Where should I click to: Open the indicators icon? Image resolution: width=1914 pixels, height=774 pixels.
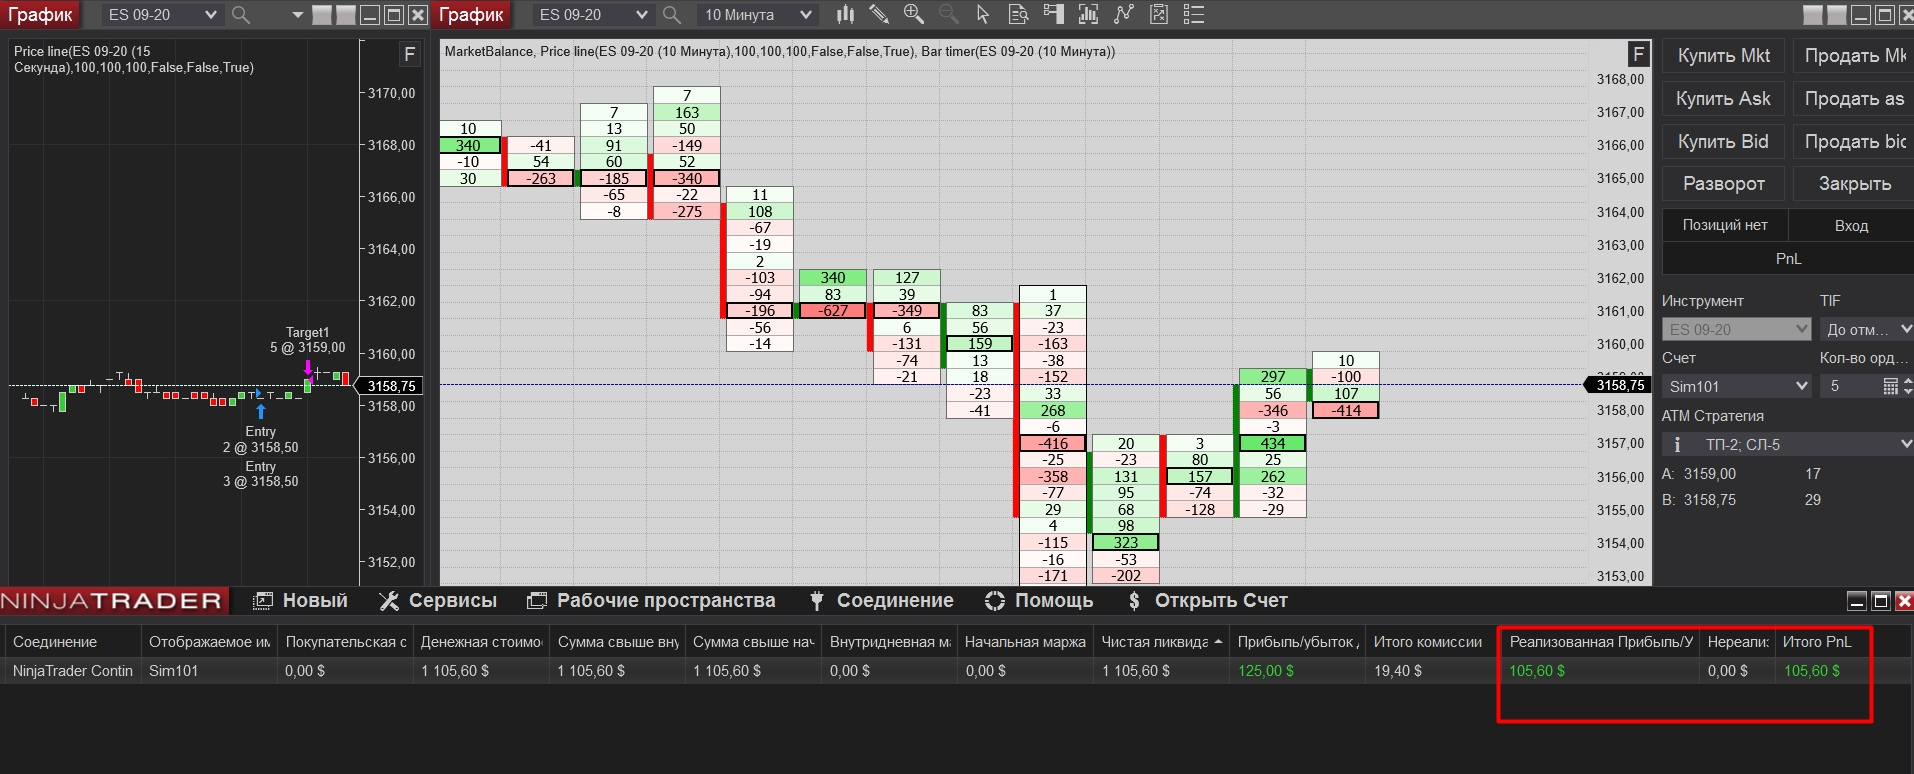[x=1088, y=14]
